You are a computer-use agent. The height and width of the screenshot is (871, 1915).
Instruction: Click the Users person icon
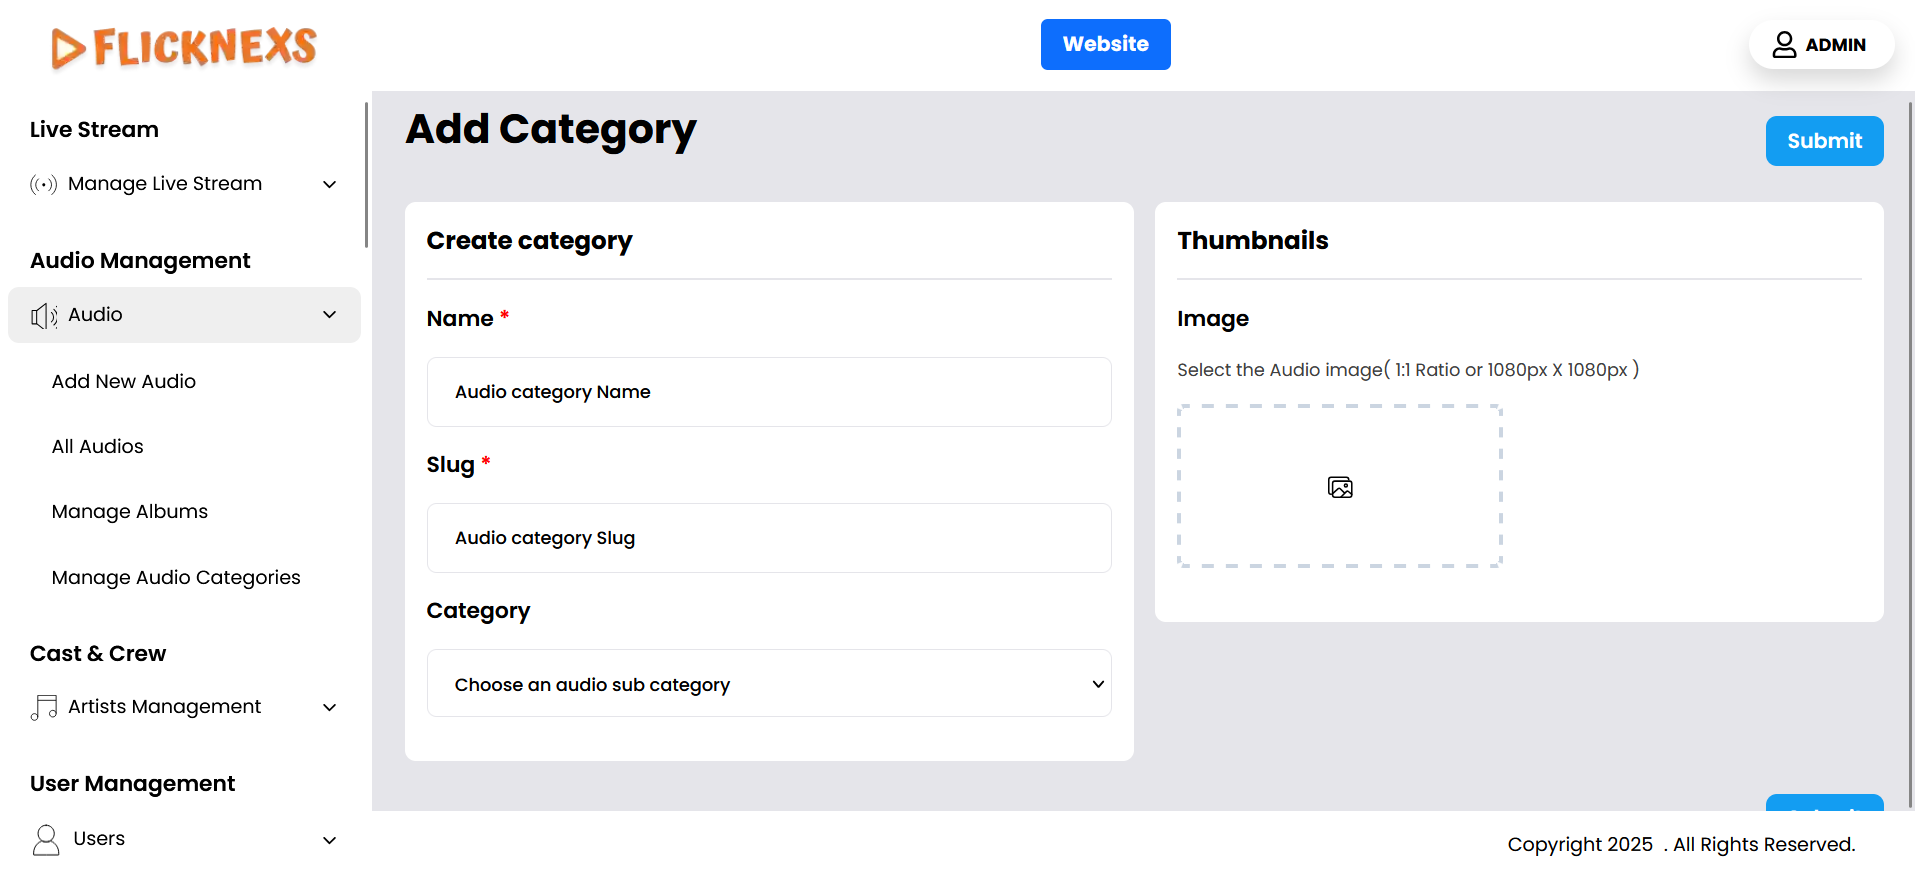(x=46, y=840)
